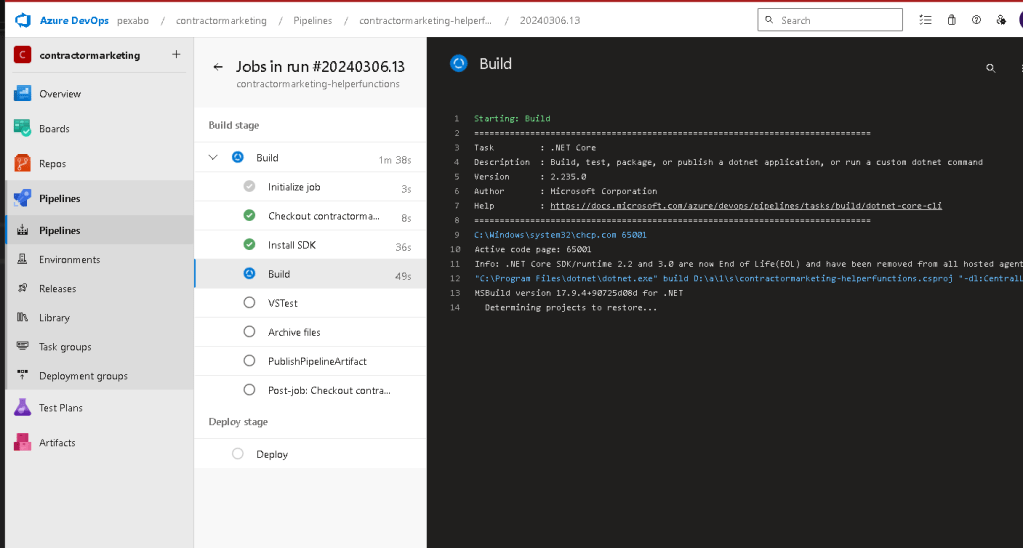Select the Install SDK step
This screenshot has height=548, width=1023.
[x=311, y=245]
